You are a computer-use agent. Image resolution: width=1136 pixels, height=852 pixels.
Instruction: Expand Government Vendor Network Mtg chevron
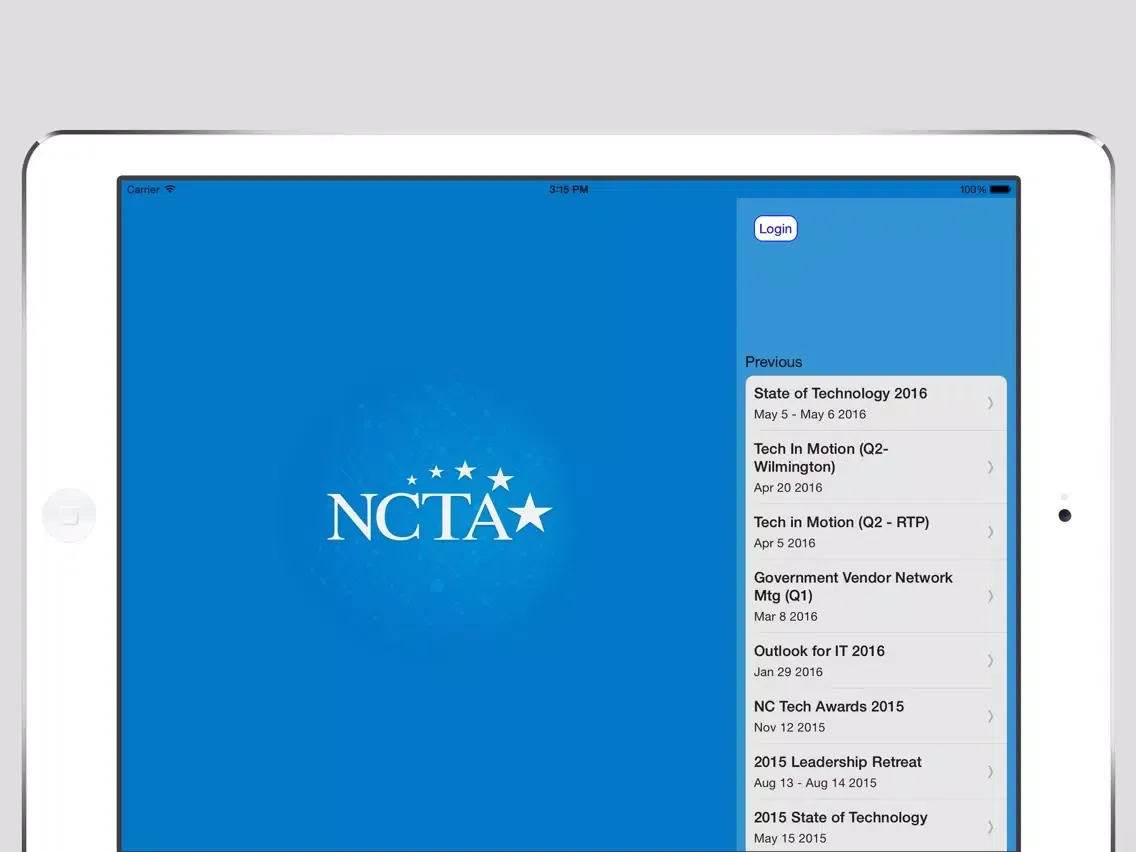tap(990, 596)
